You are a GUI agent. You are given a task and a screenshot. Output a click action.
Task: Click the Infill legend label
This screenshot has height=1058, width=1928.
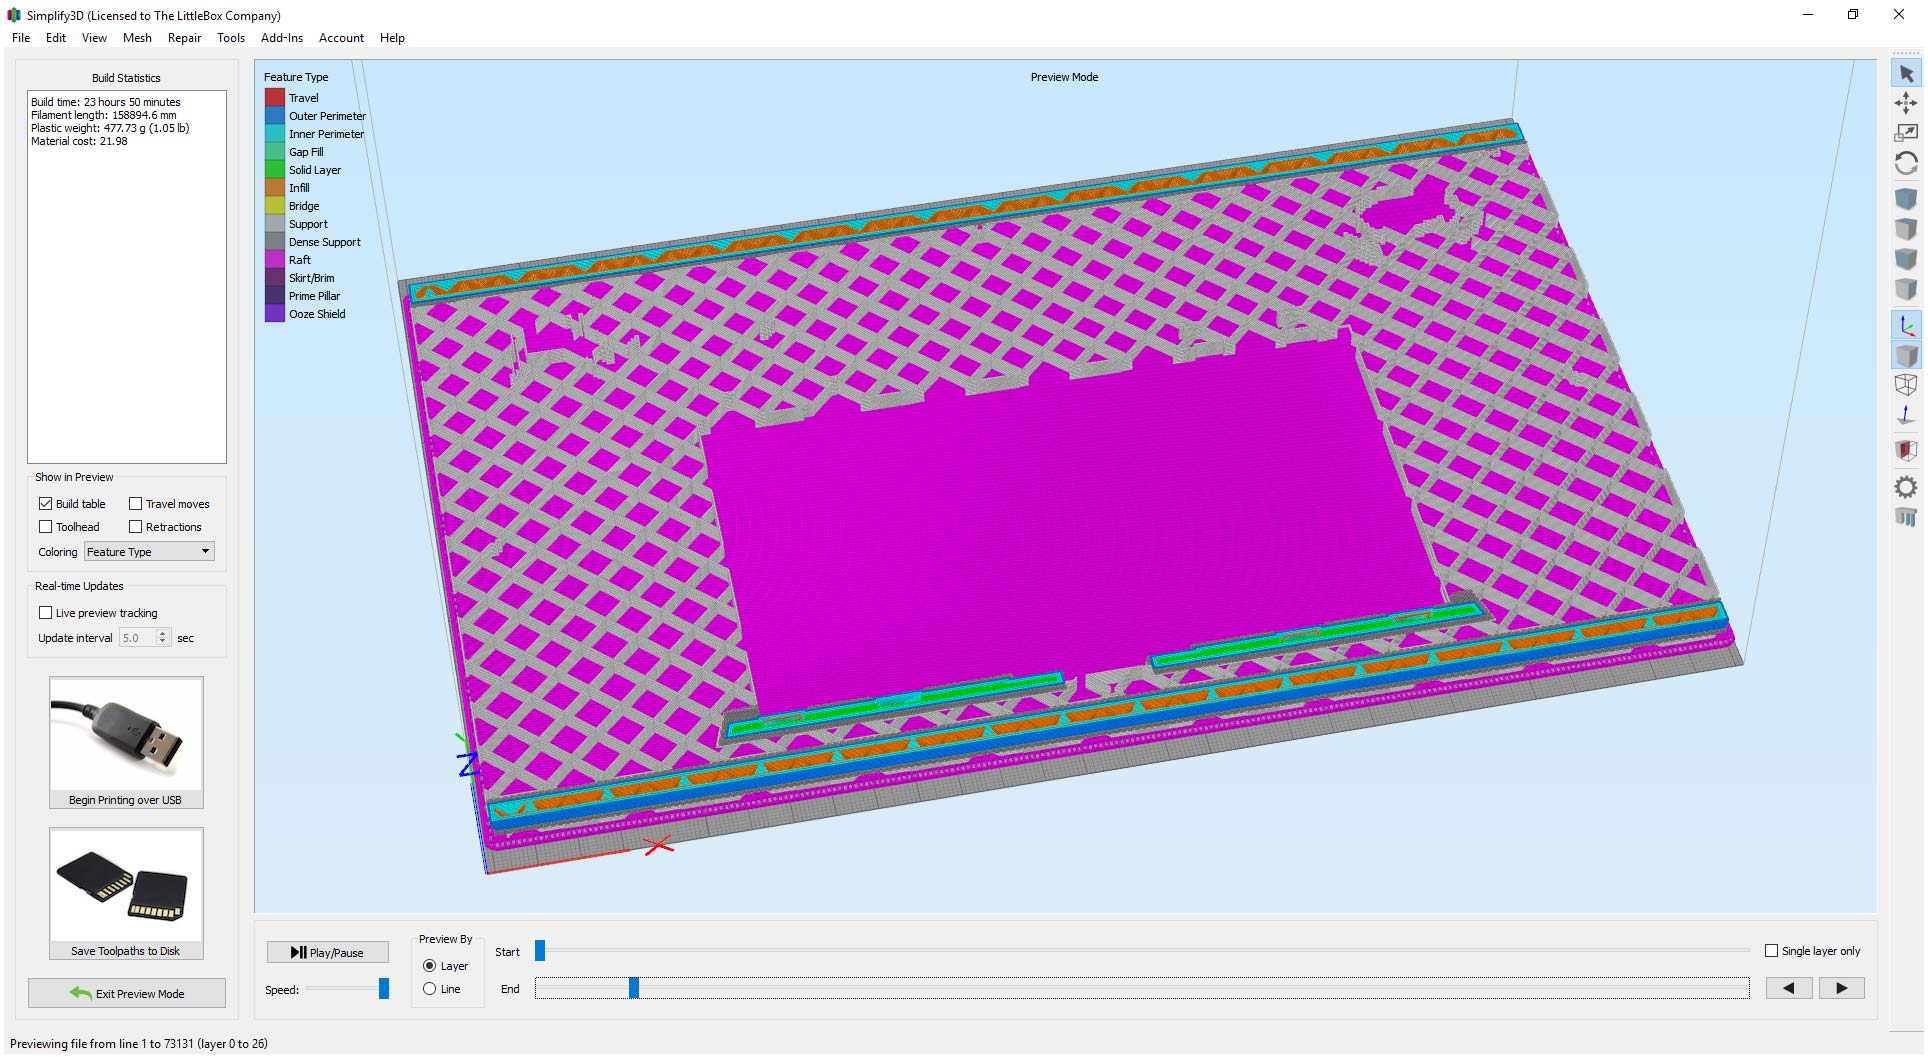tap(299, 188)
